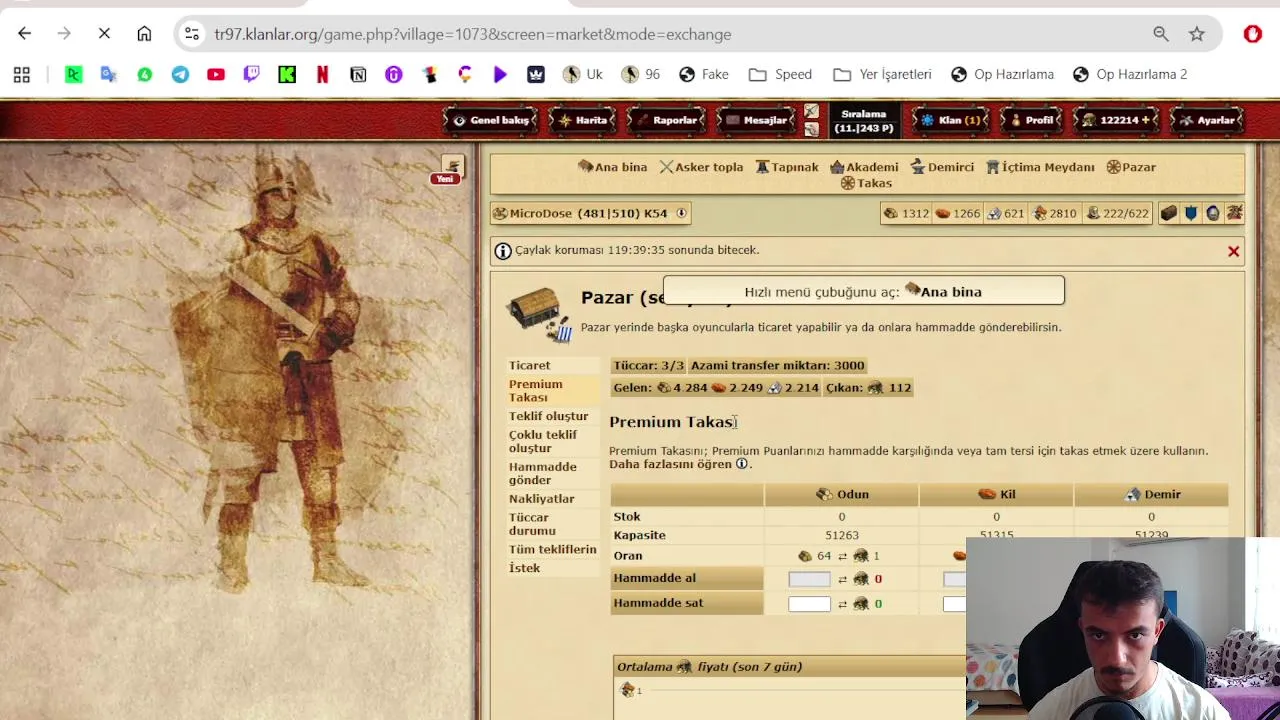Open the Kick bookmark icon

click(287, 74)
